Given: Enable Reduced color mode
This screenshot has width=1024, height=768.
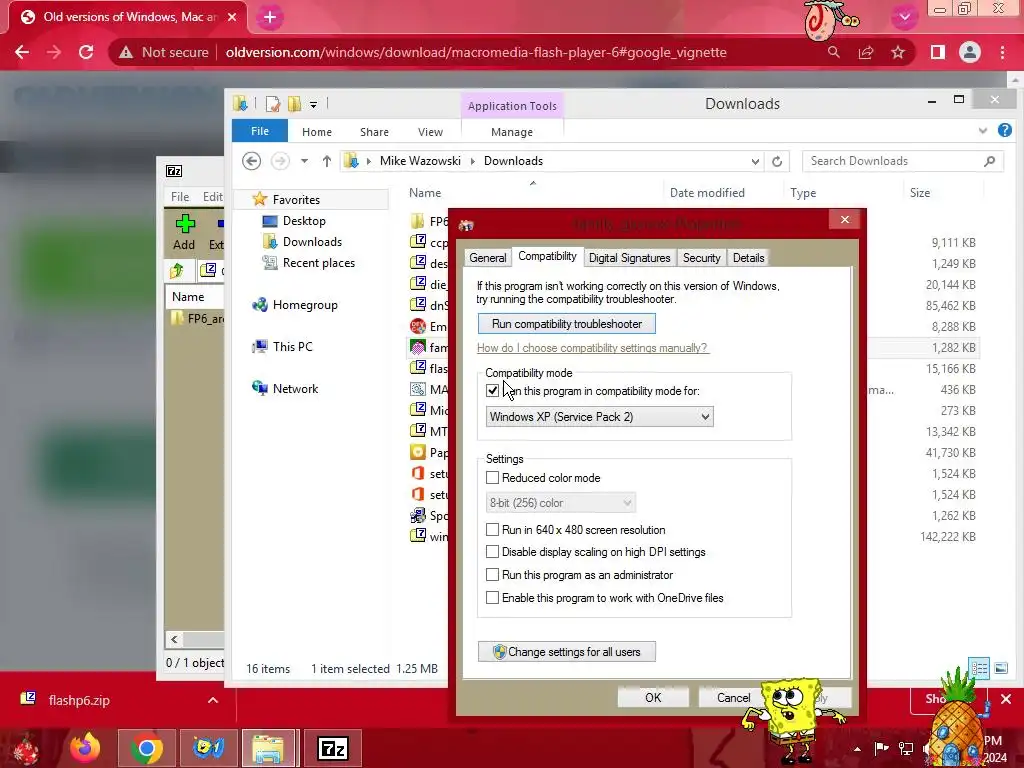Looking at the screenshot, I should [492, 478].
